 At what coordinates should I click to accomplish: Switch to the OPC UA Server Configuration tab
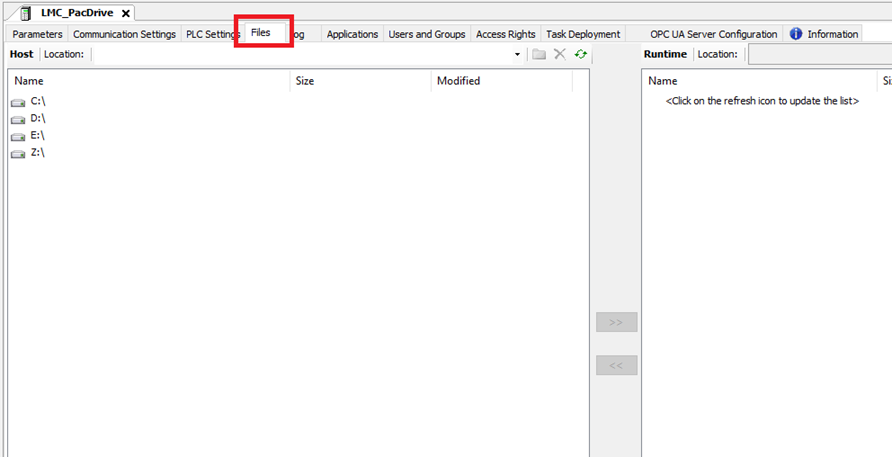(x=713, y=34)
